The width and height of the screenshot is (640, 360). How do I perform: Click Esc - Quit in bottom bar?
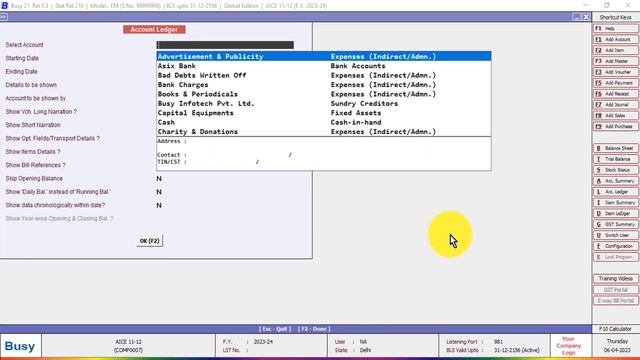(x=275, y=329)
